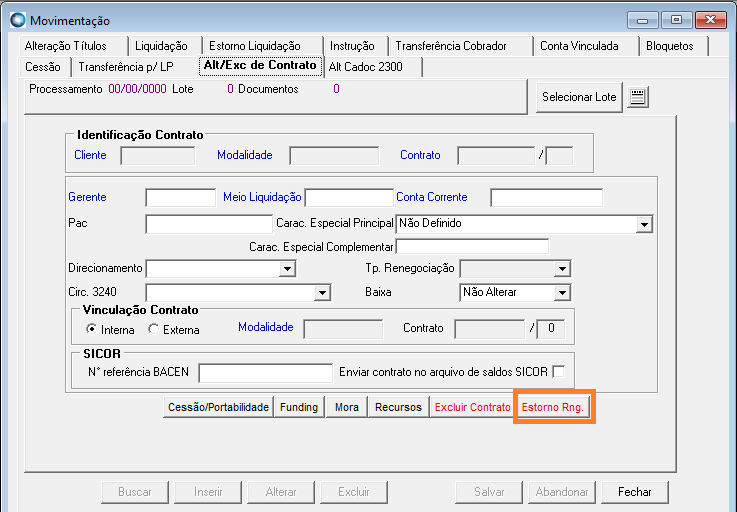Viewport: 737px width, 512px height.
Task: Focus the Conta Corrente input field
Action: tap(546, 198)
